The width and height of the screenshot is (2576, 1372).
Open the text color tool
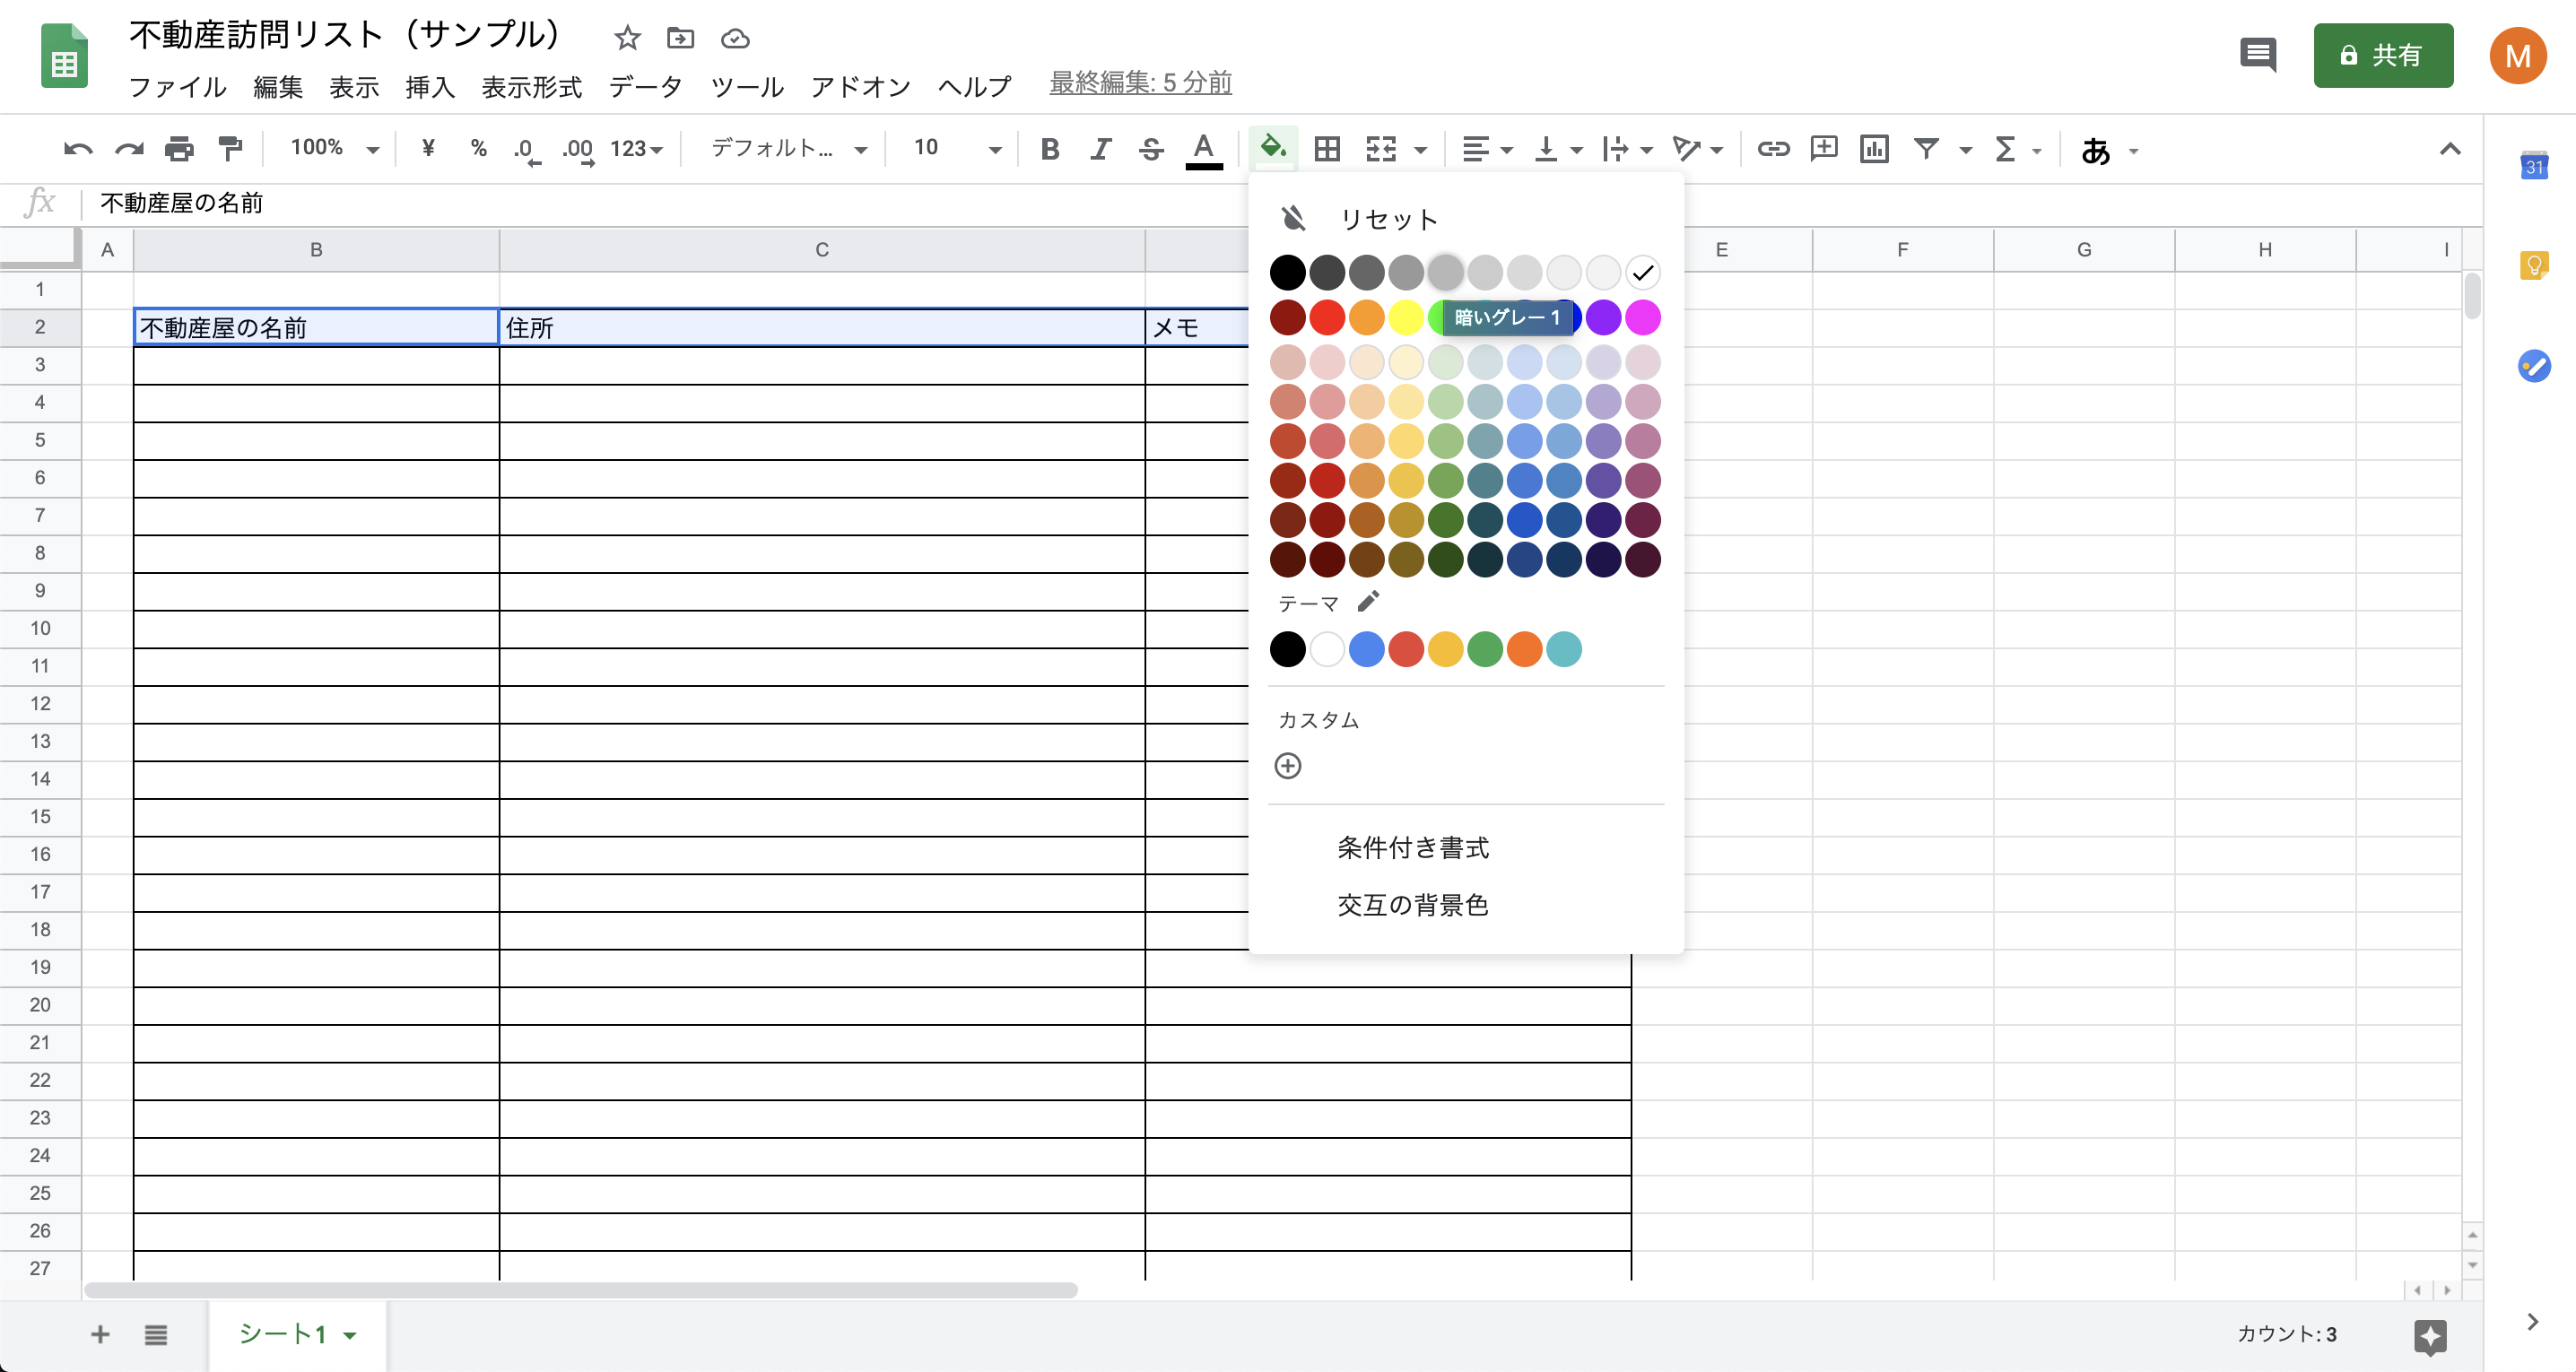click(x=1204, y=151)
